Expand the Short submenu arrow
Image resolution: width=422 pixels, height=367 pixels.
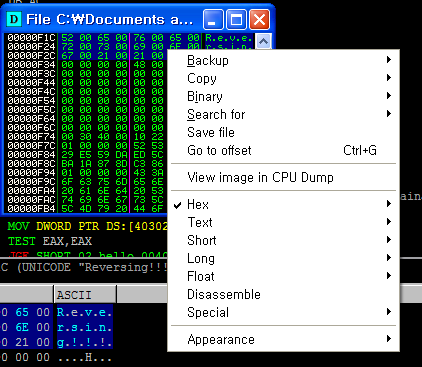click(389, 240)
